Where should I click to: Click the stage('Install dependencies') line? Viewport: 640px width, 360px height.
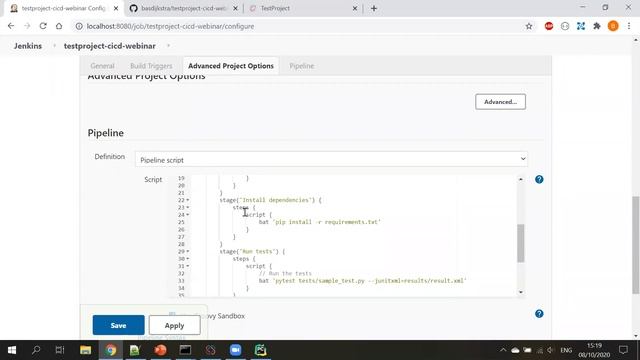[270, 200]
